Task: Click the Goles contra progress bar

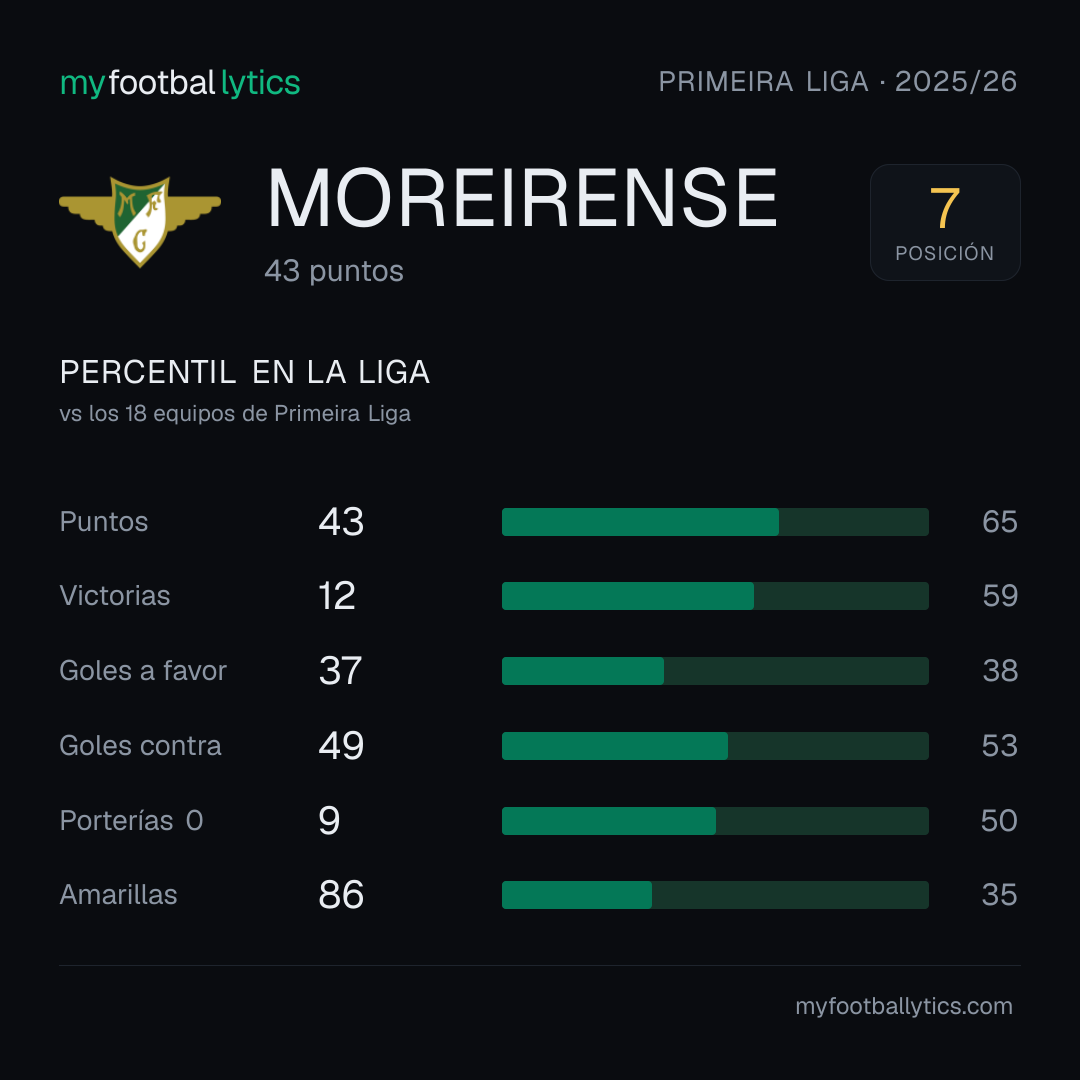Action: pyautogui.click(x=715, y=746)
